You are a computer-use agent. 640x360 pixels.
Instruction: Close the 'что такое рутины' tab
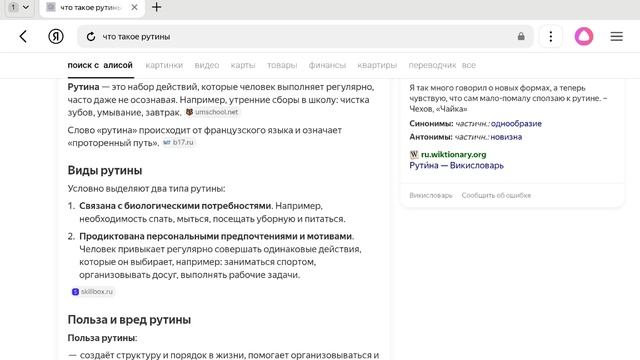(x=134, y=7)
